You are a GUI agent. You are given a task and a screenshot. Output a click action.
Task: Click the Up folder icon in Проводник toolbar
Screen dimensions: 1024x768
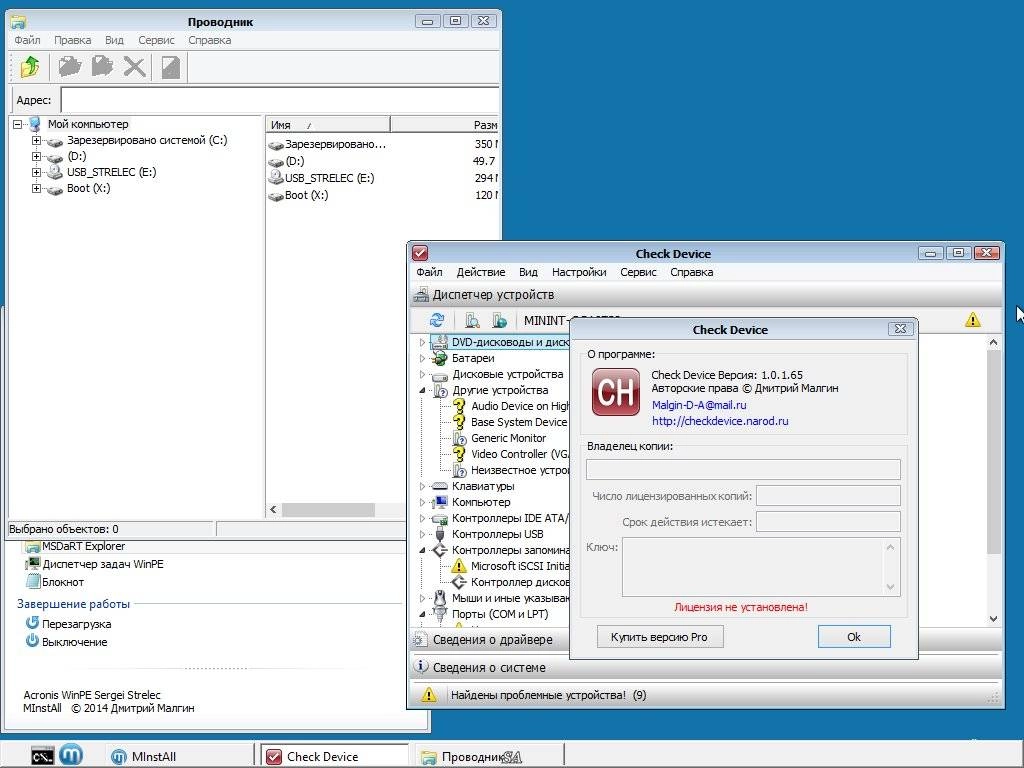30,67
